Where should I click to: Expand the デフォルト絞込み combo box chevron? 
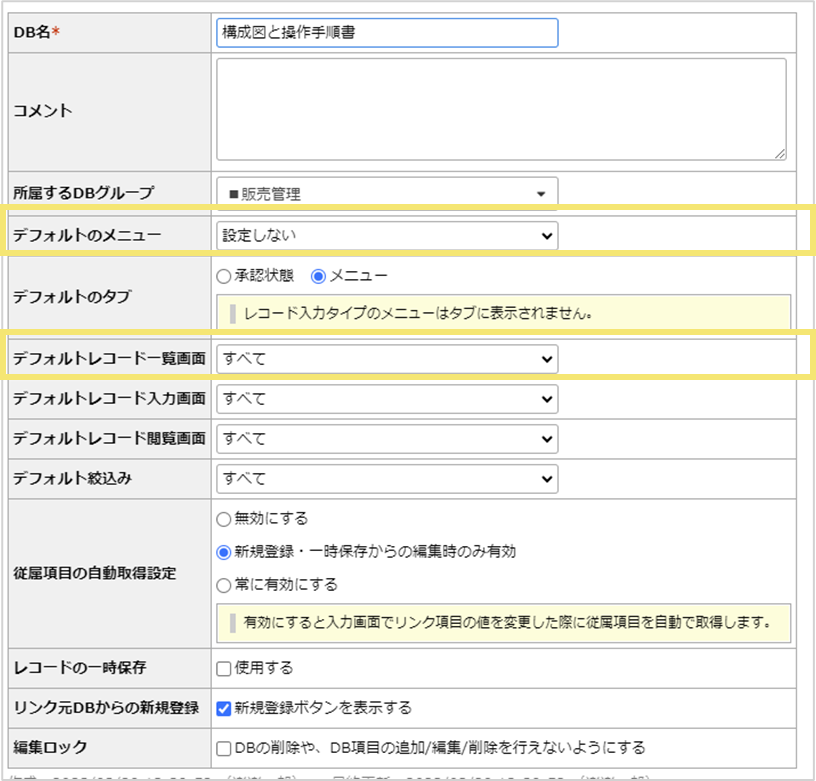pos(545,478)
